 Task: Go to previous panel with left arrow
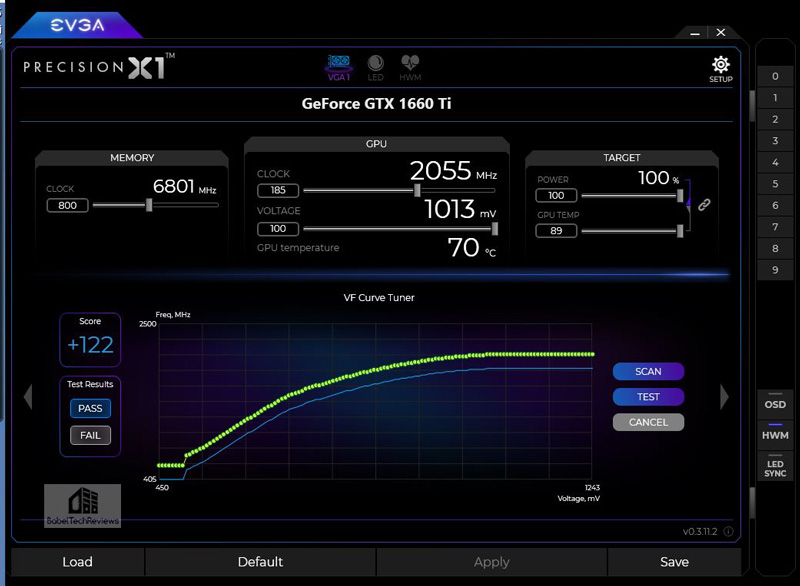[x=28, y=396]
